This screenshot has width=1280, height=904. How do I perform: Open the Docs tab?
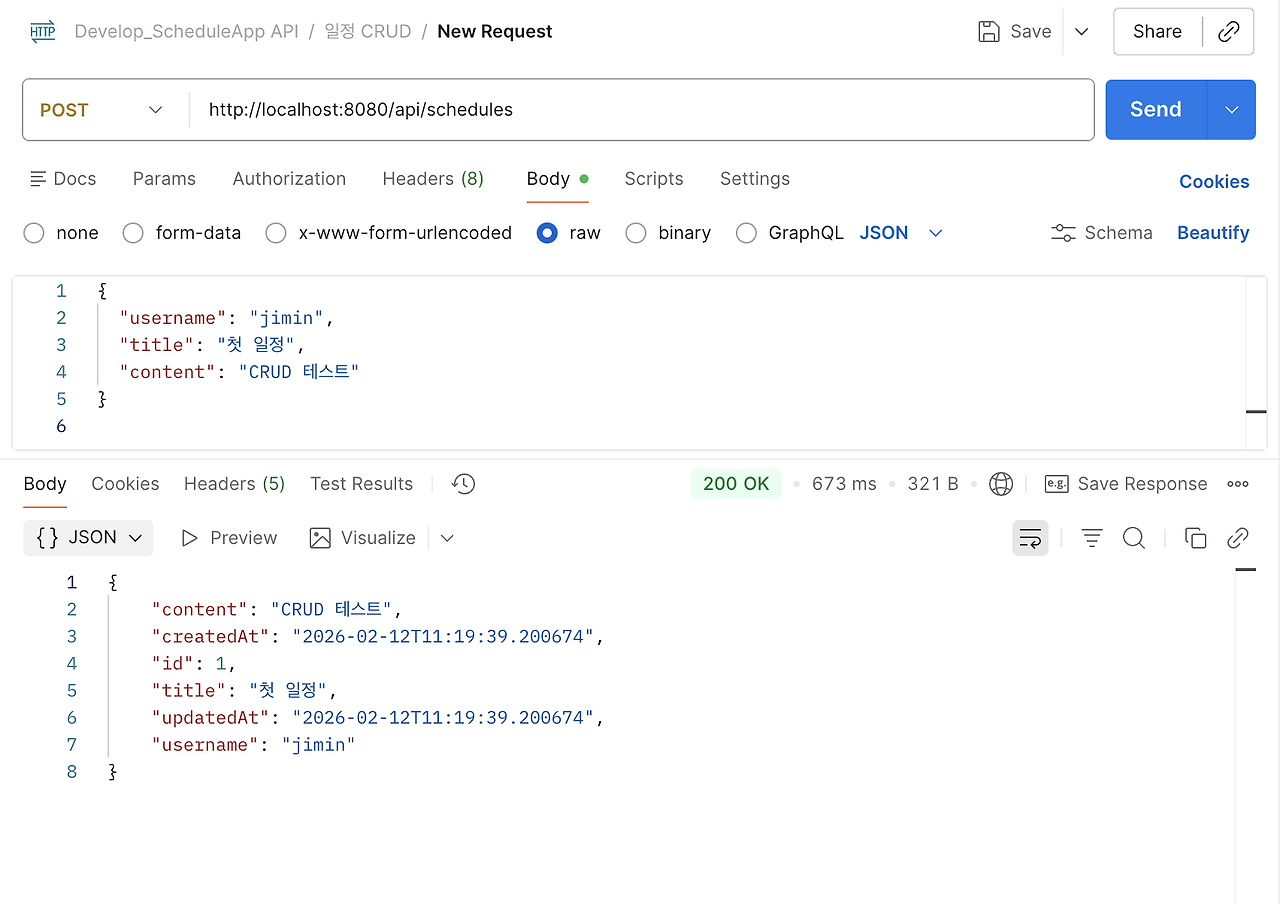(x=63, y=178)
